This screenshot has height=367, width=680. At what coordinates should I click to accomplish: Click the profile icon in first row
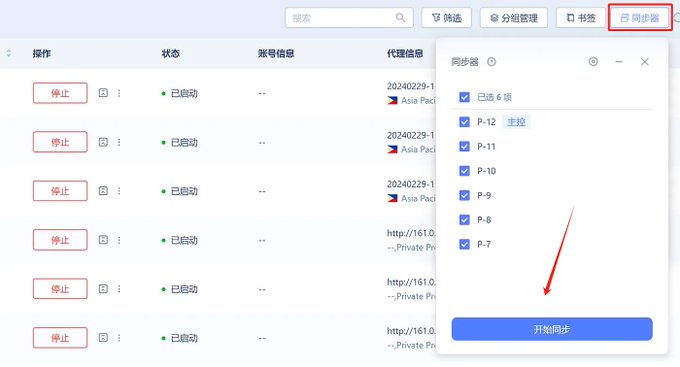[103, 93]
